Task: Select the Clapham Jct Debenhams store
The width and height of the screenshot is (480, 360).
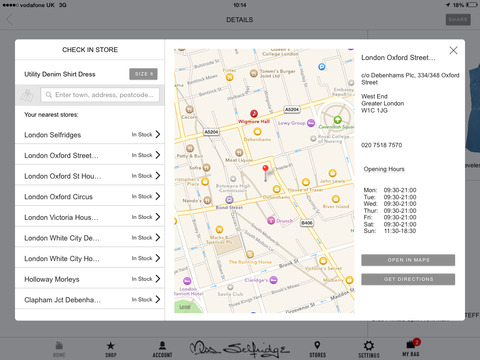Action: point(90,299)
